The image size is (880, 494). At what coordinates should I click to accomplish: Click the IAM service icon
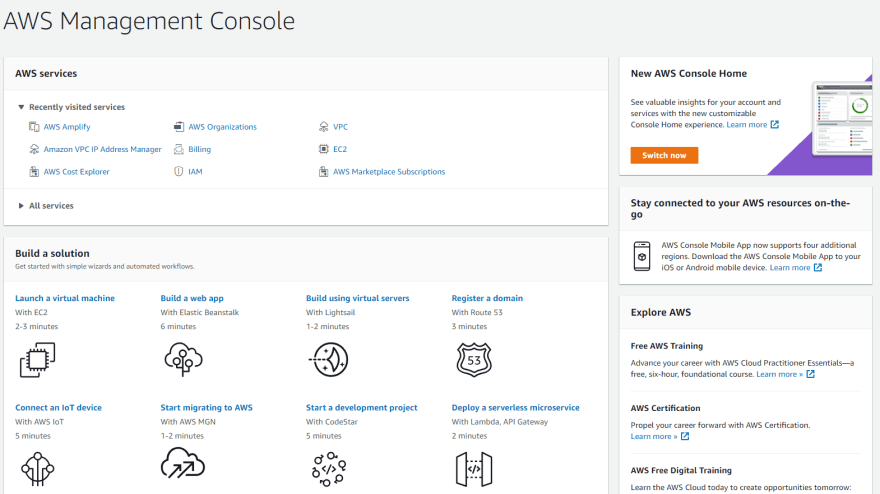coord(178,172)
